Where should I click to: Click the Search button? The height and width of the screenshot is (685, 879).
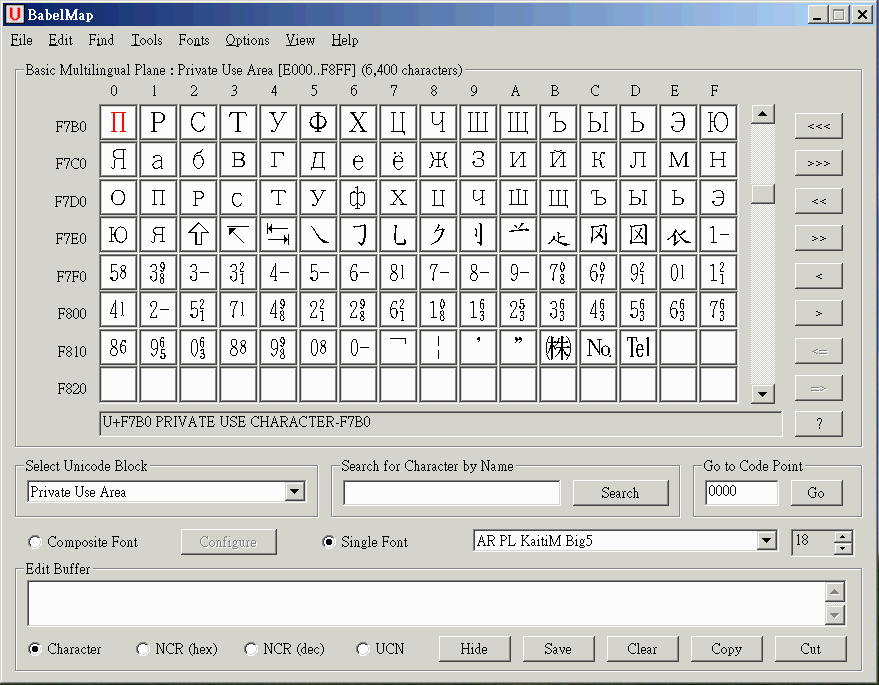[620, 493]
